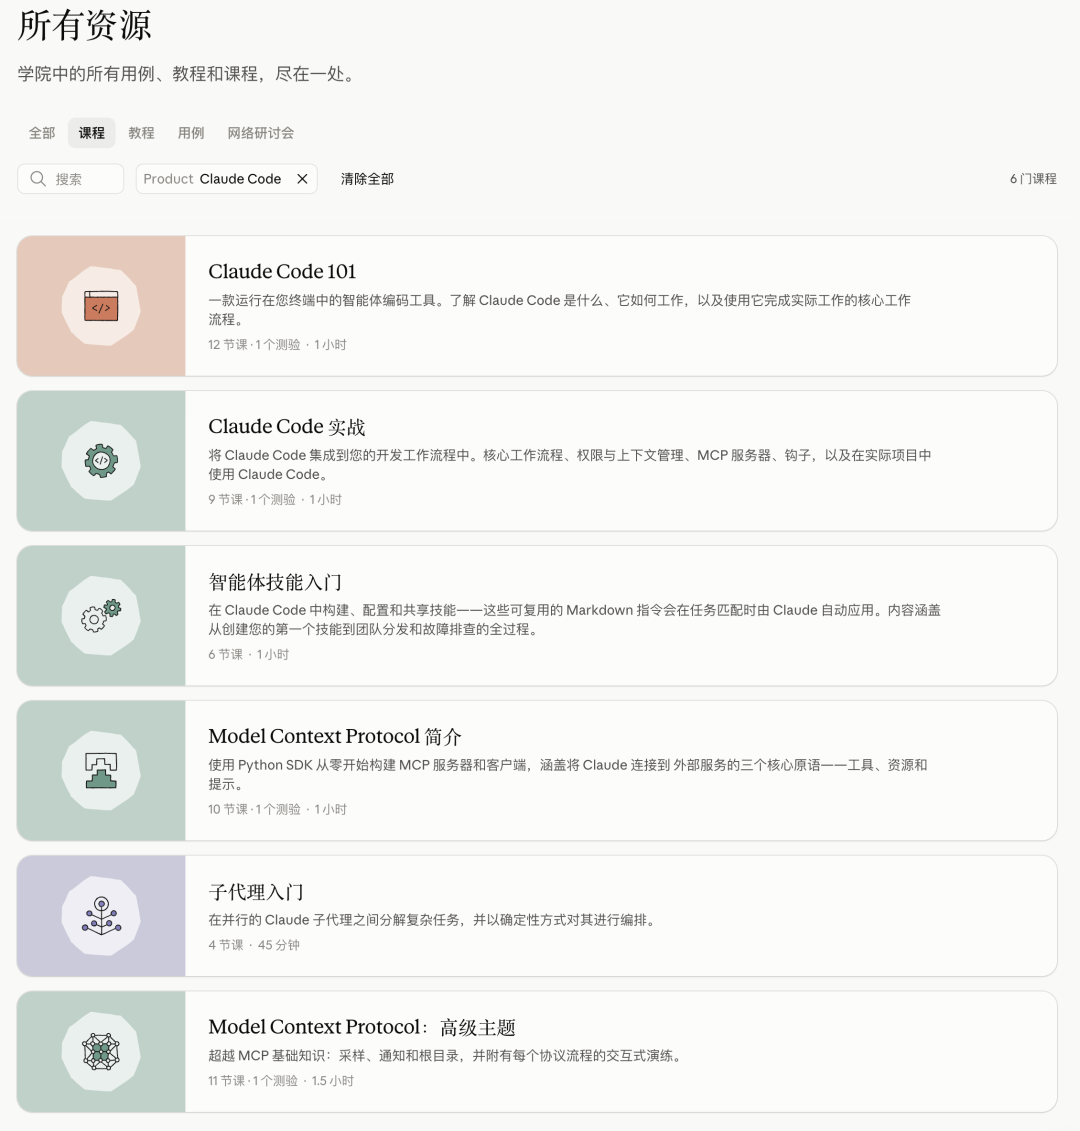
Task: Open the 网络研讨会 tab
Action: pos(260,133)
